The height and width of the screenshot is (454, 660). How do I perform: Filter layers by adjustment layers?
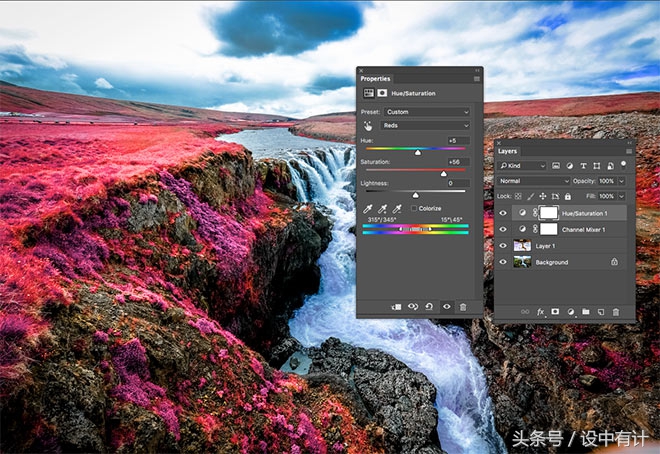pyautogui.click(x=570, y=166)
